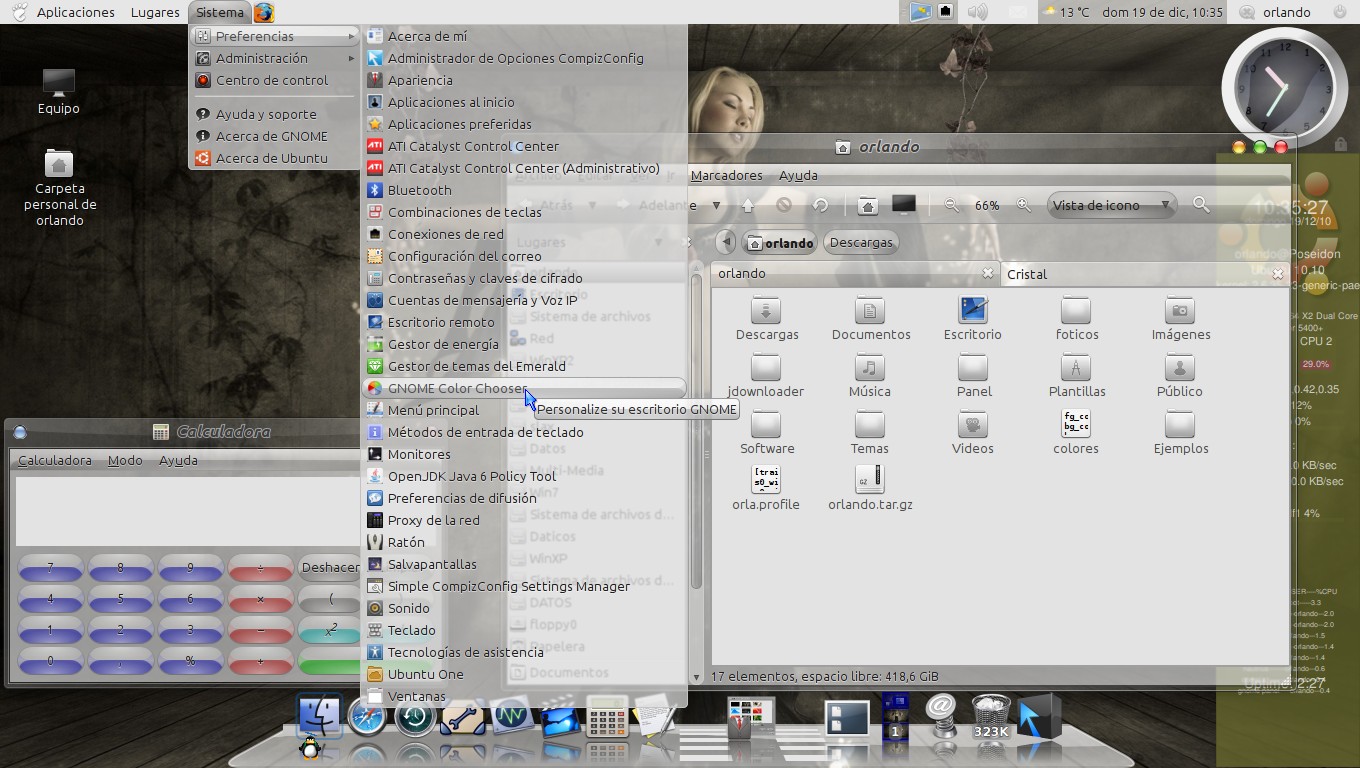Open weather applet showing 13 °C
This screenshot has height=768, width=1360.
click(x=1065, y=12)
